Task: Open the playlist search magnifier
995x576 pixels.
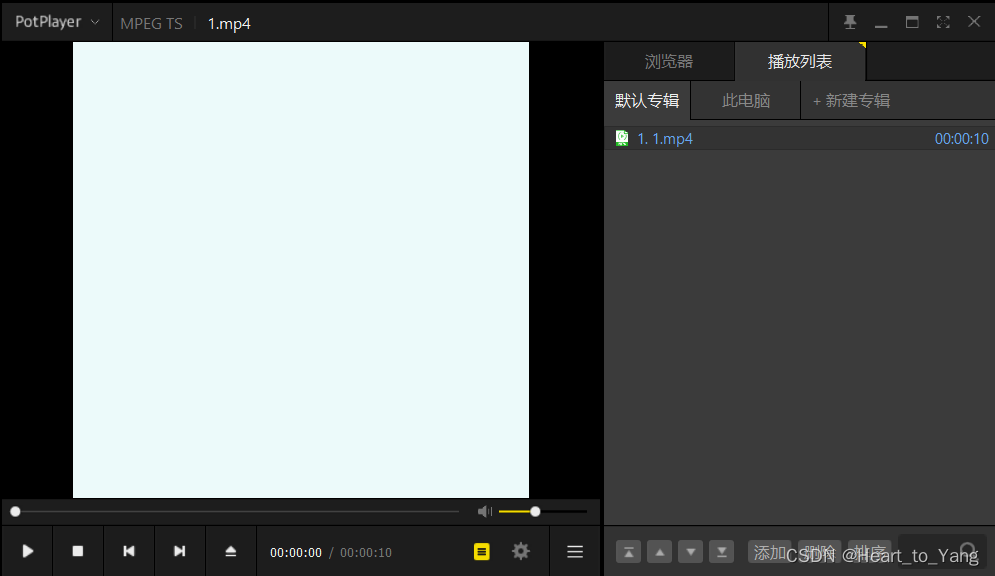Action: (968, 551)
